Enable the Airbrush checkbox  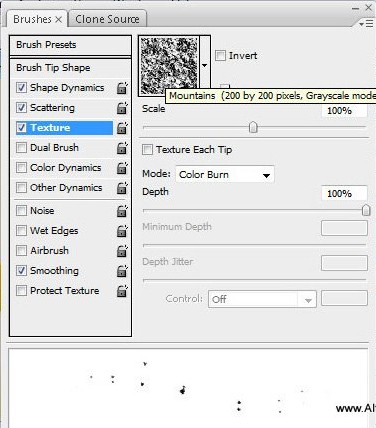point(21,251)
